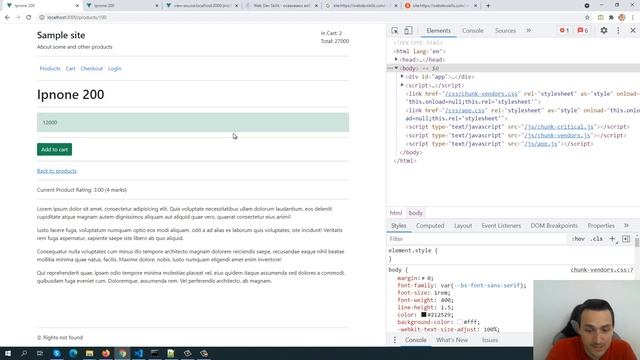Image resolution: width=640 pixels, height=360 pixels.
Task: Open DevTools settings gear
Action: coord(604,31)
